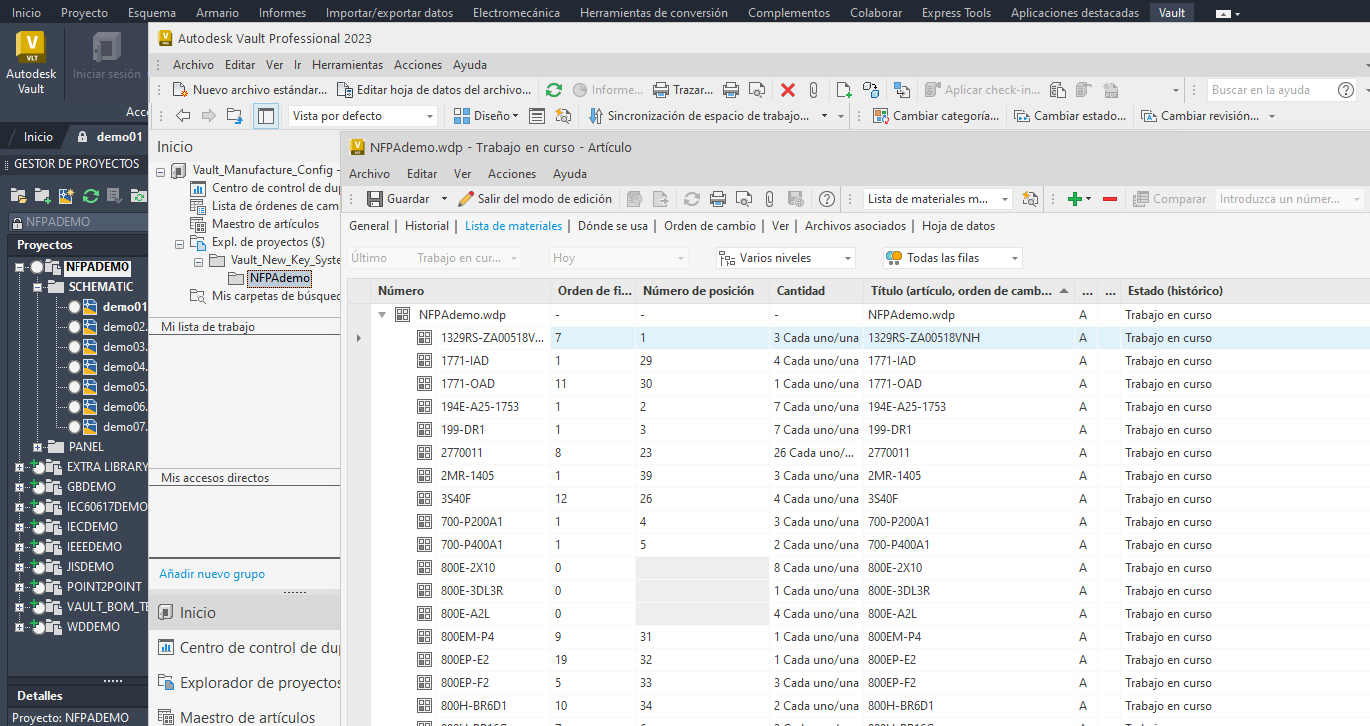The height and width of the screenshot is (726, 1370).
Task: Toggle the status circle beside demo07 drawing
Action: tap(74, 427)
